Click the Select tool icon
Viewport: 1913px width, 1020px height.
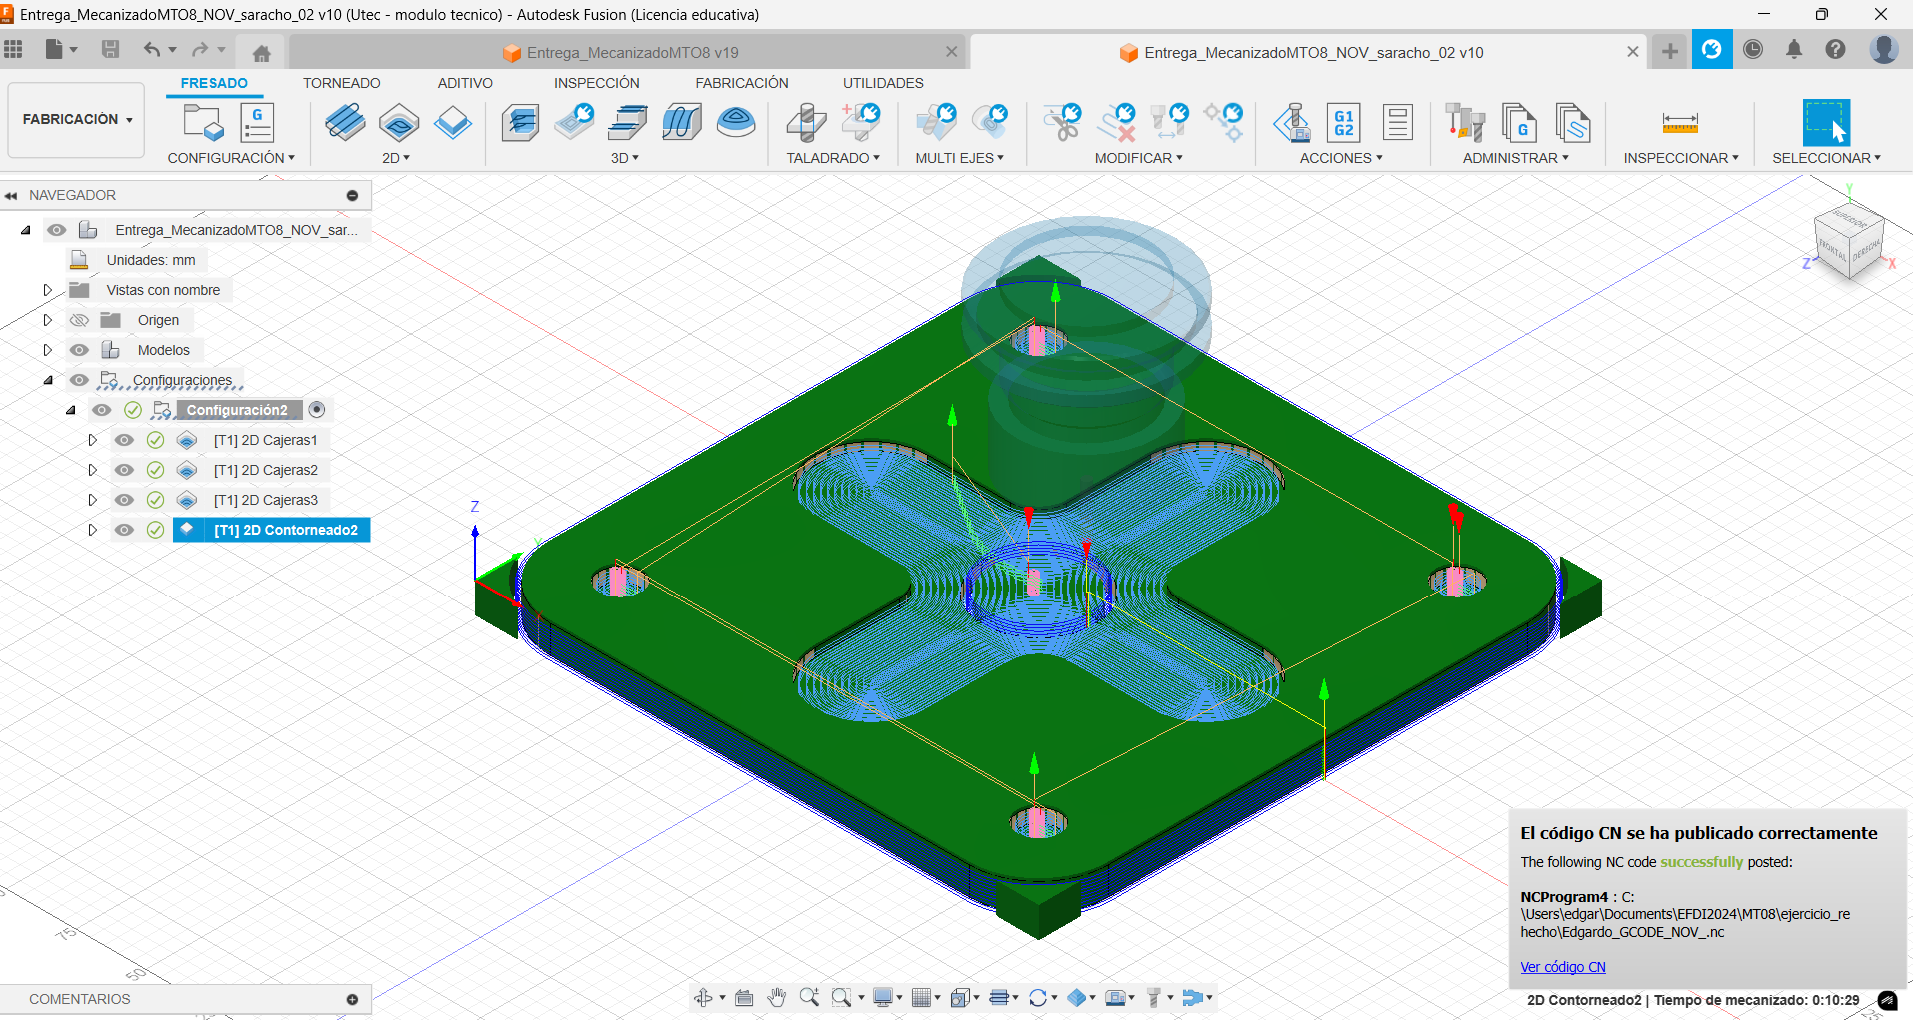tap(1826, 123)
